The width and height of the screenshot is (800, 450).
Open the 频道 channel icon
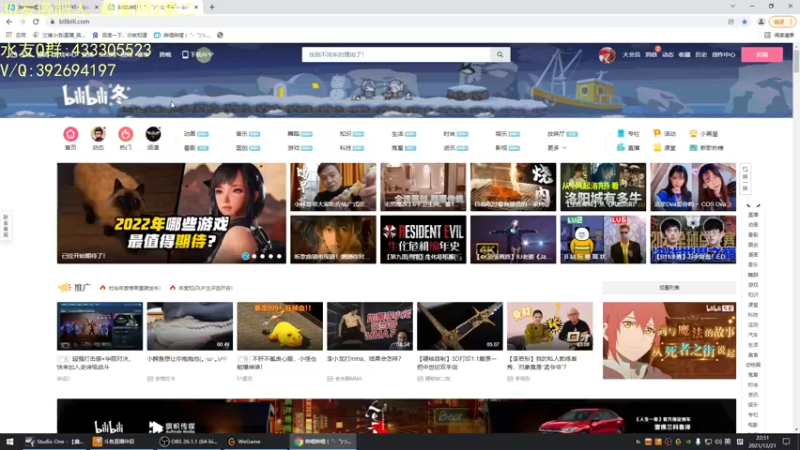[153, 134]
